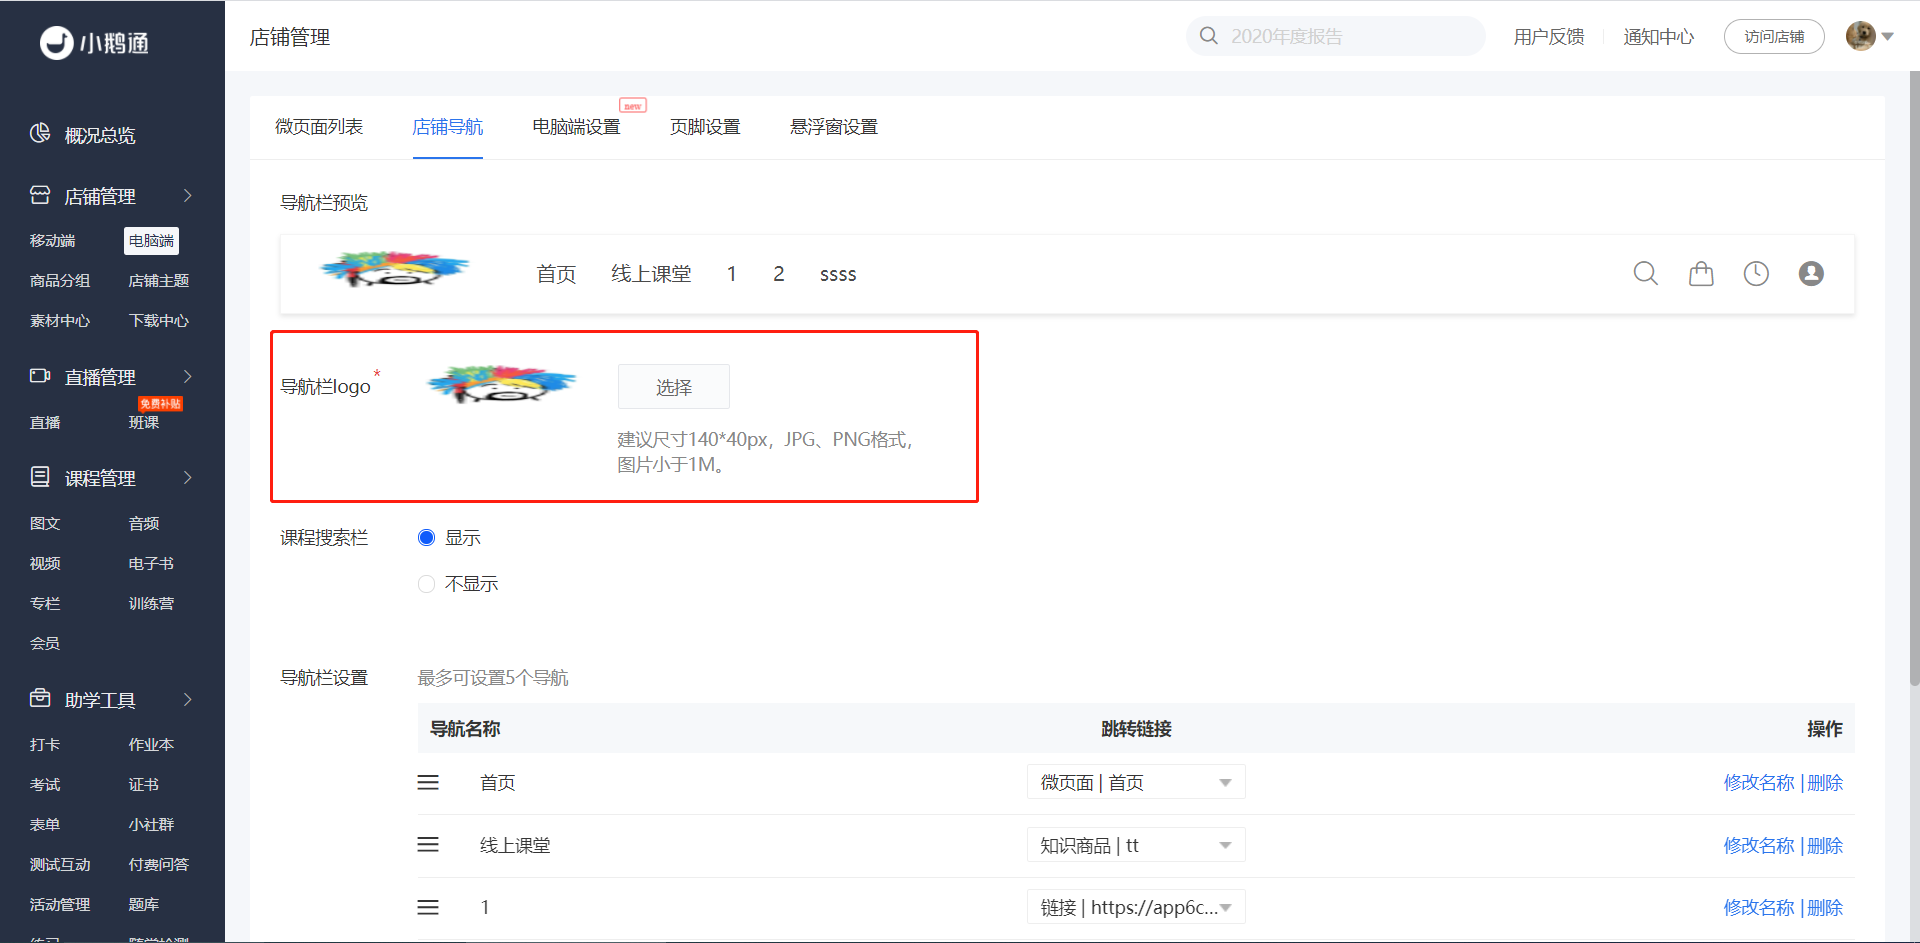1920x943 pixels.
Task: Select 不显示 for 课程搜索栏
Action: click(426, 584)
